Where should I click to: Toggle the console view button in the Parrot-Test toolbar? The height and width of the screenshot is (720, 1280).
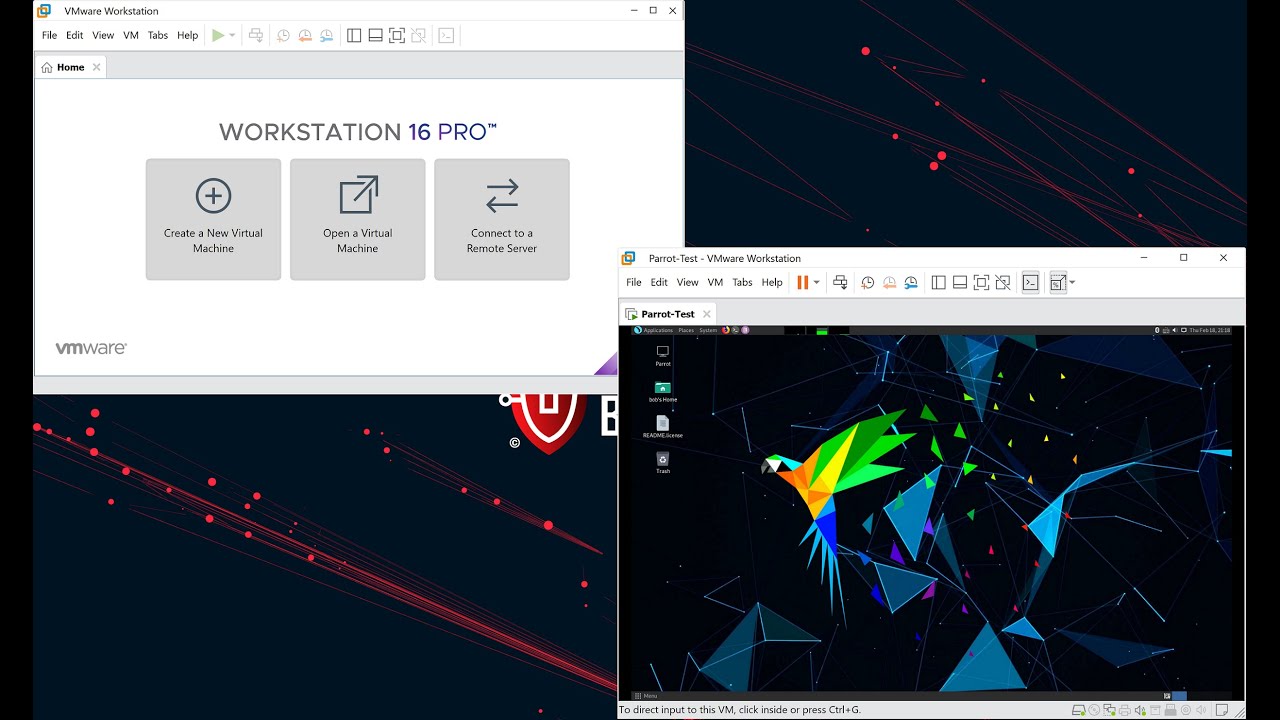1030,283
